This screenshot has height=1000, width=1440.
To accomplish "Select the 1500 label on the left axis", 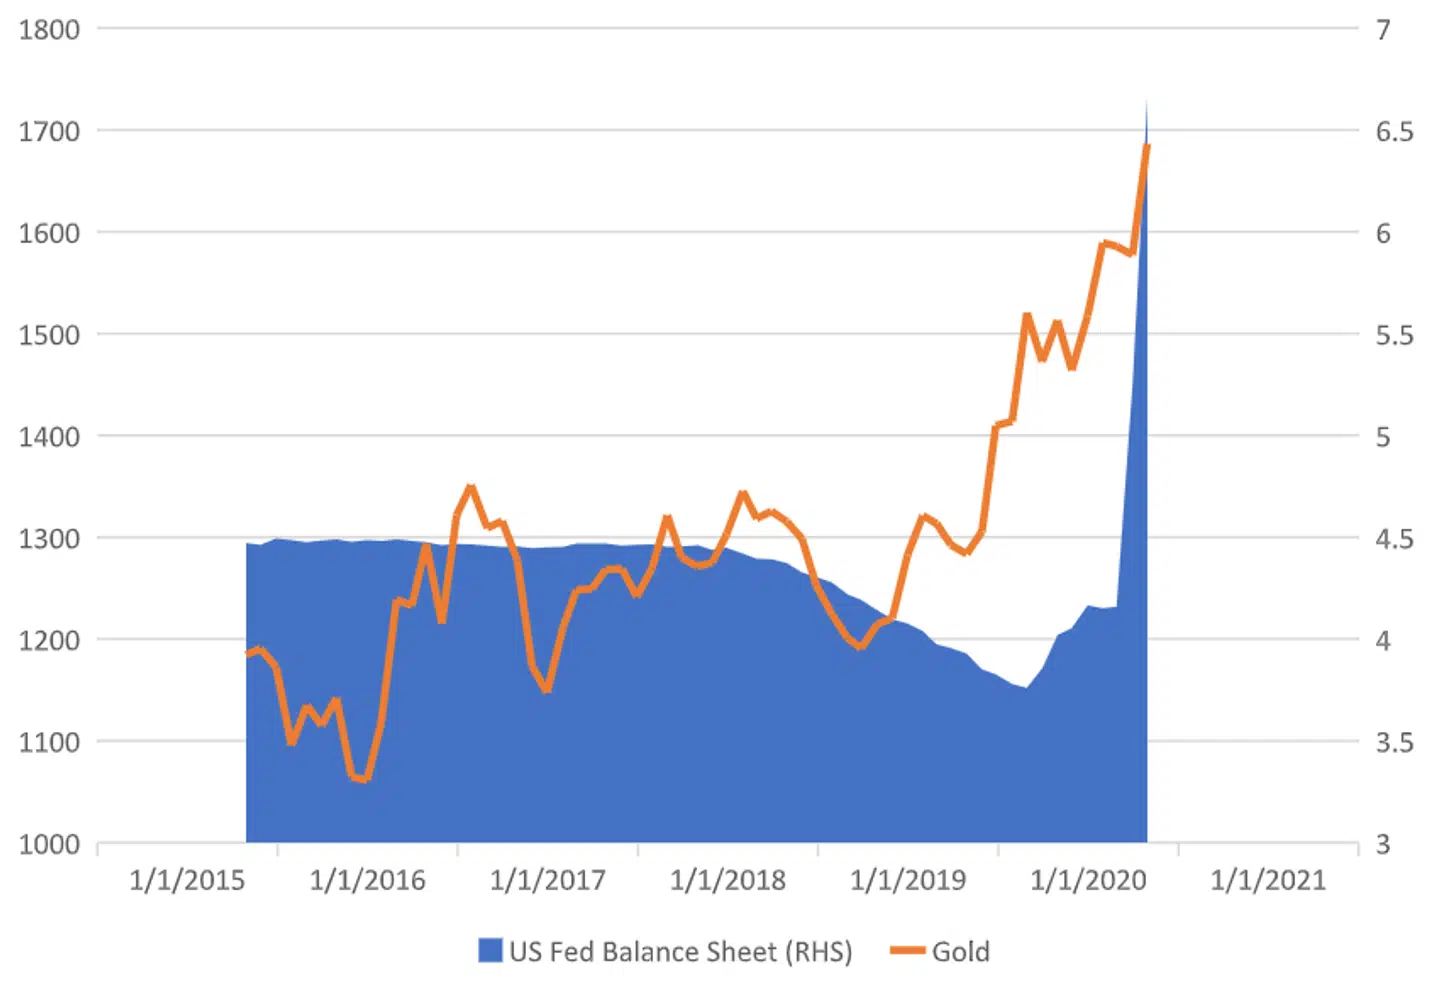I will pos(49,335).
